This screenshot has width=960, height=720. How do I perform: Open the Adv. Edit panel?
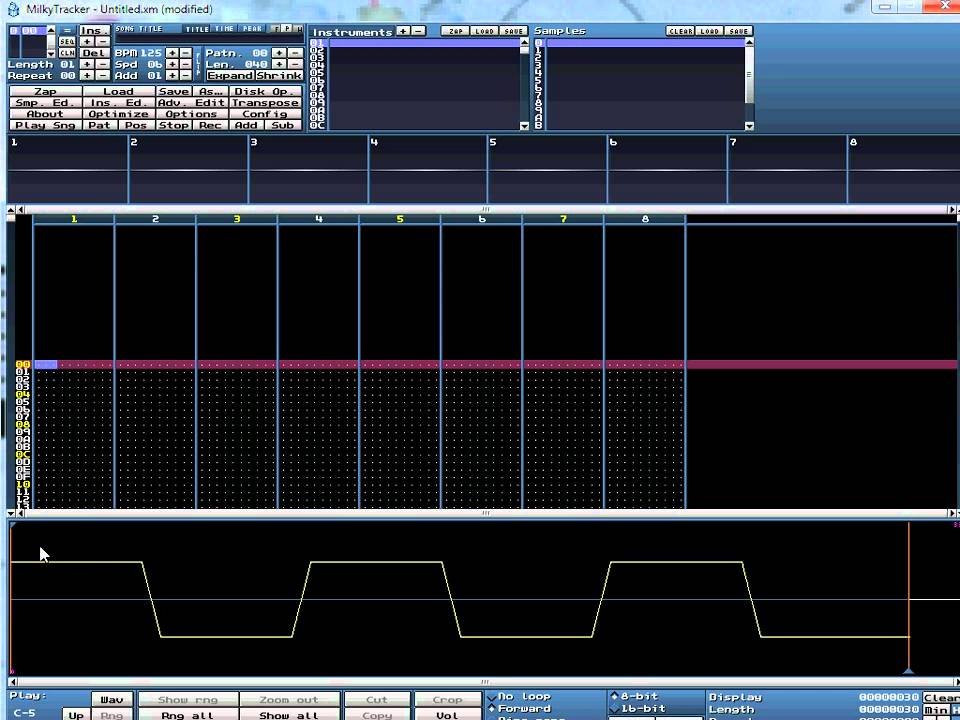192,103
